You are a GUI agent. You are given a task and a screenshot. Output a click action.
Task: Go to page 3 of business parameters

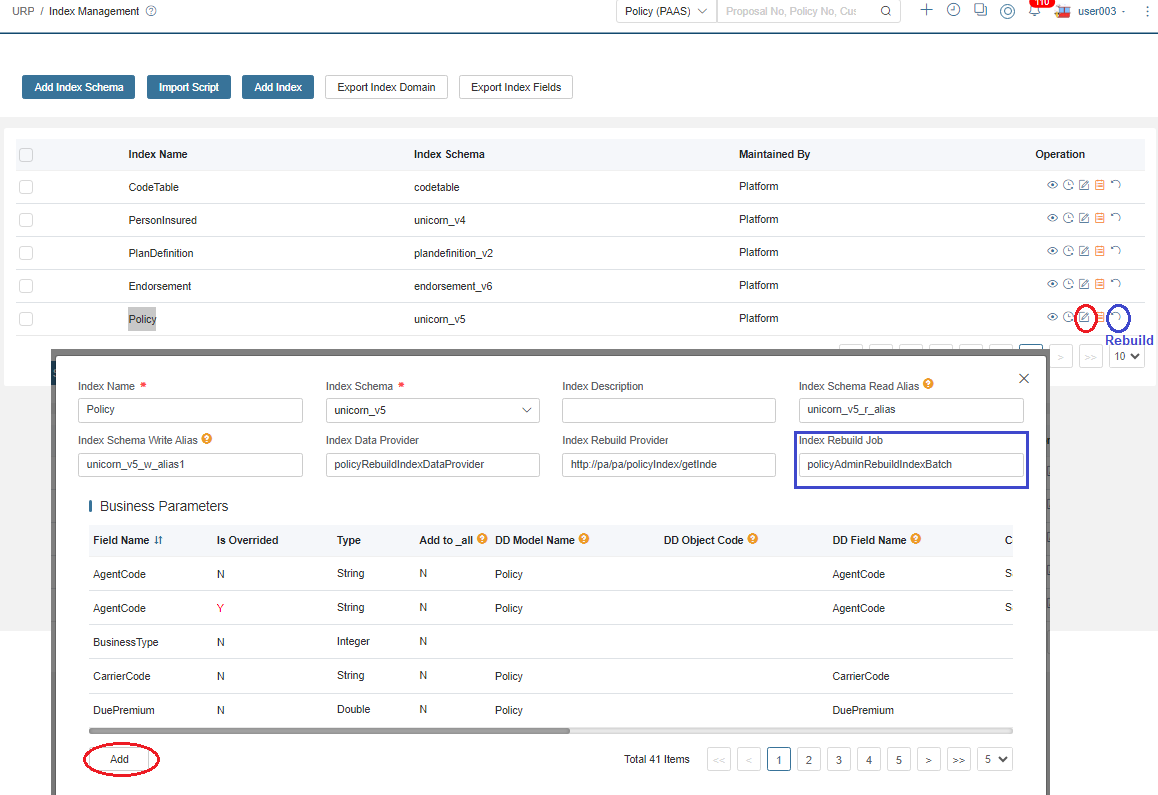tap(839, 760)
